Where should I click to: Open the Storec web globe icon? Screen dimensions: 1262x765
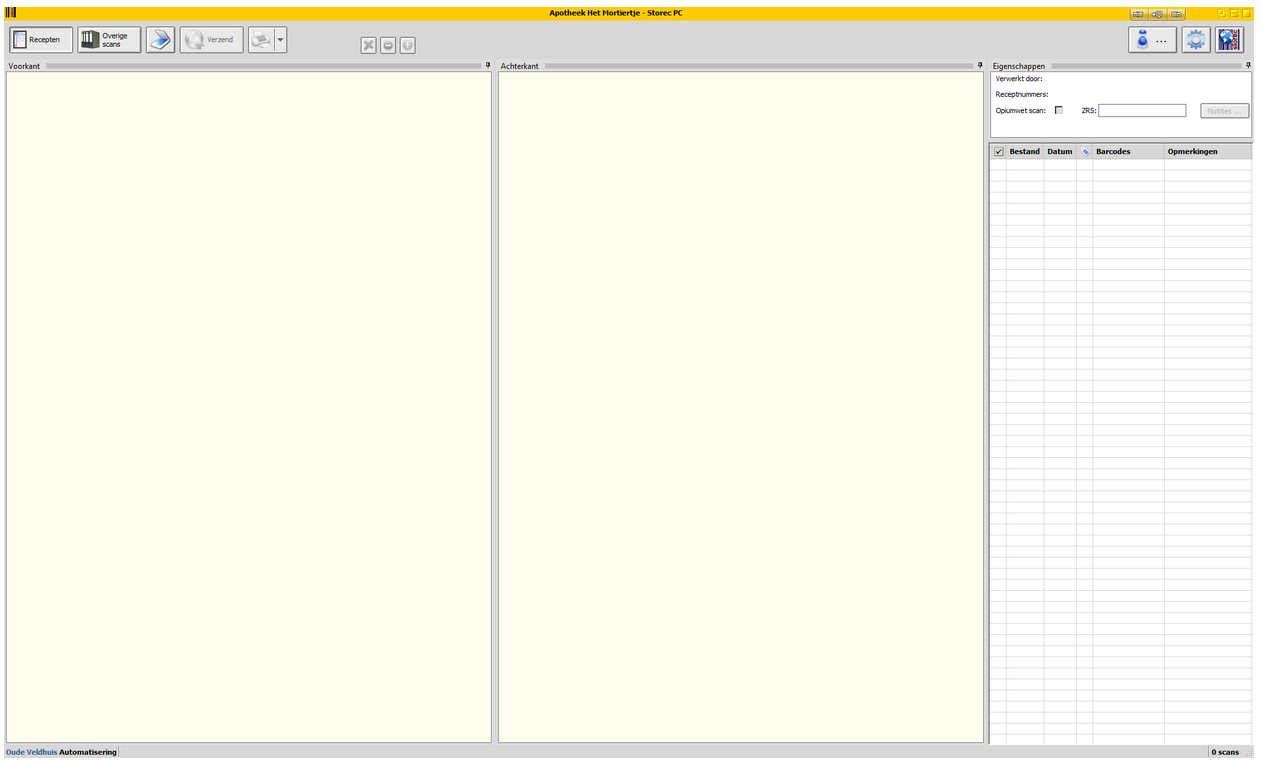tap(1229, 40)
